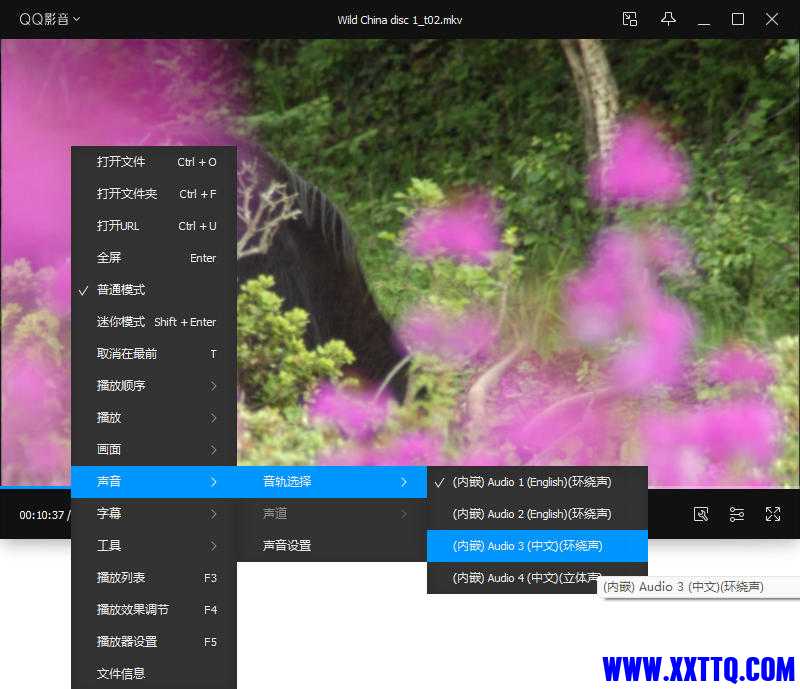Open 声音设置 from the sound submenu

click(x=287, y=546)
